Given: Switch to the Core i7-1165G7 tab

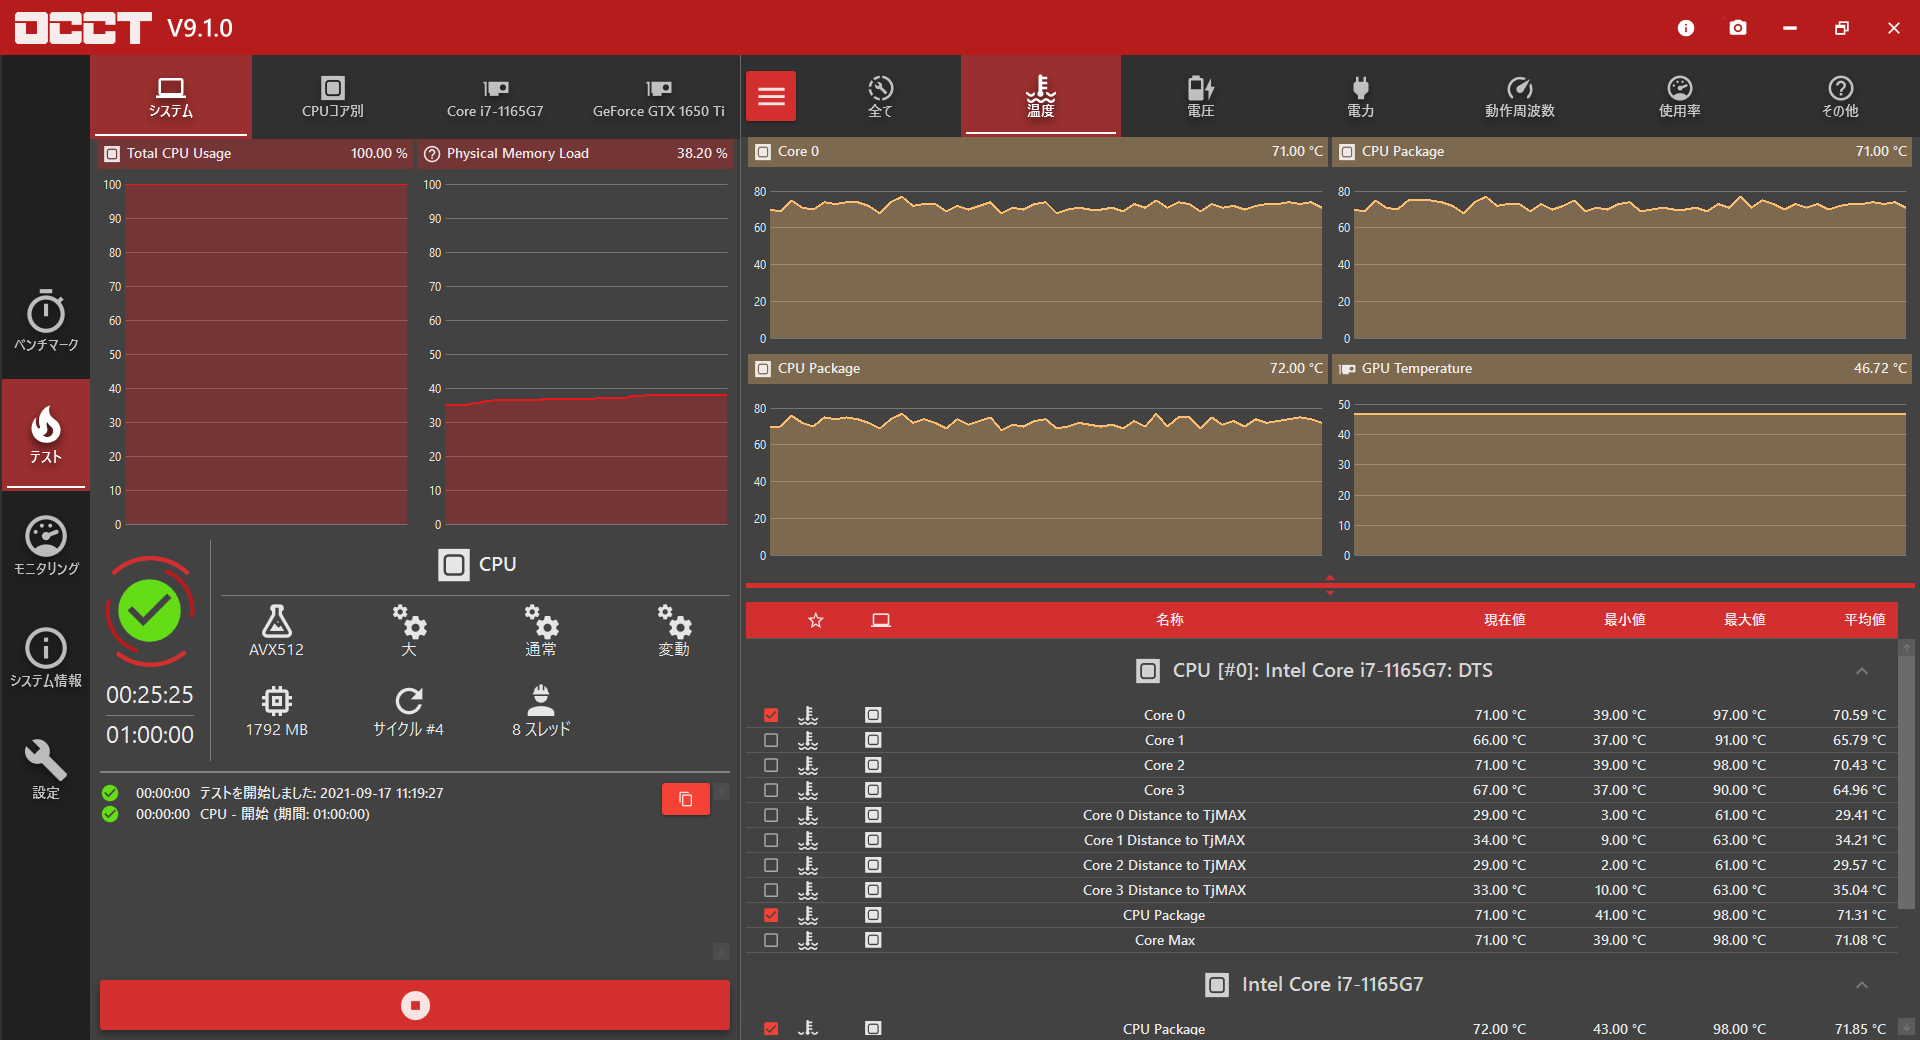Looking at the screenshot, I should pyautogui.click(x=495, y=96).
